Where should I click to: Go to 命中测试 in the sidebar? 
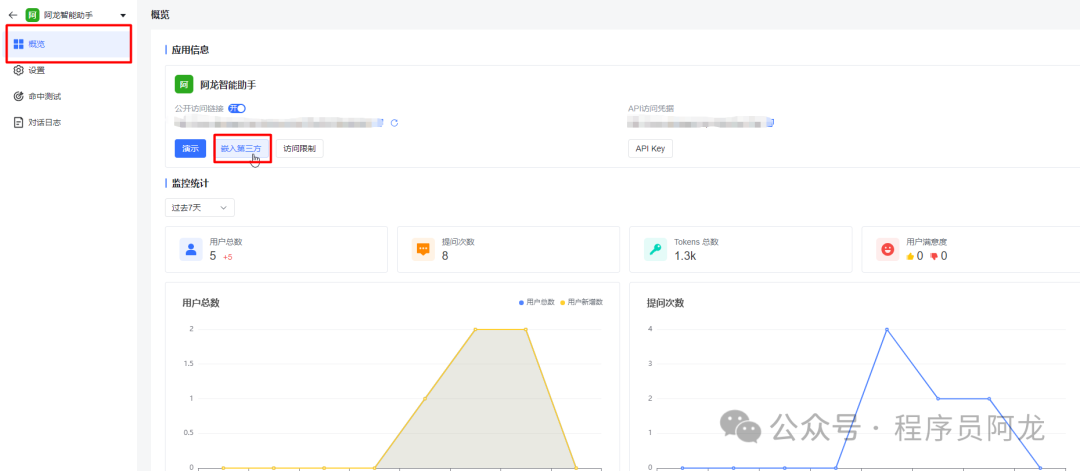[44, 96]
